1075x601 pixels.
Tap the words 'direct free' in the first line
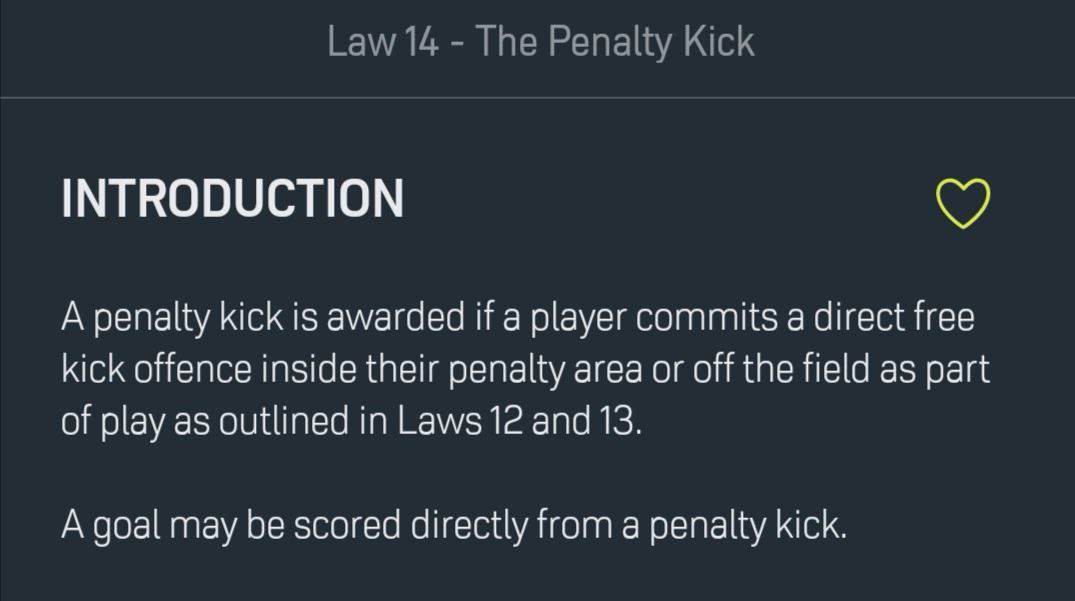pyautogui.click(x=894, y=317)
